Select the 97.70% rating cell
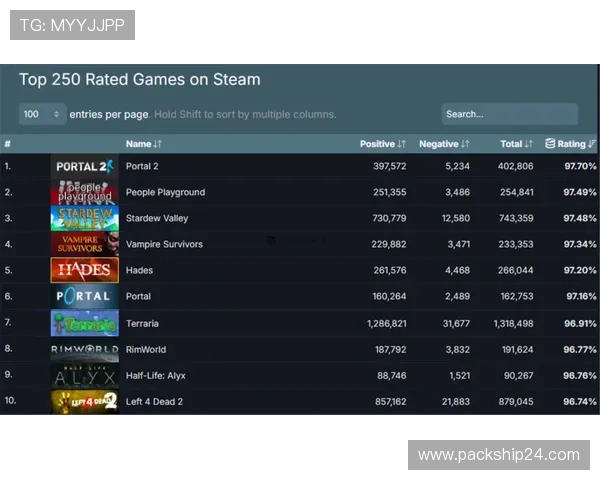The width and height of the screenshot is (600, 480). 580,166
